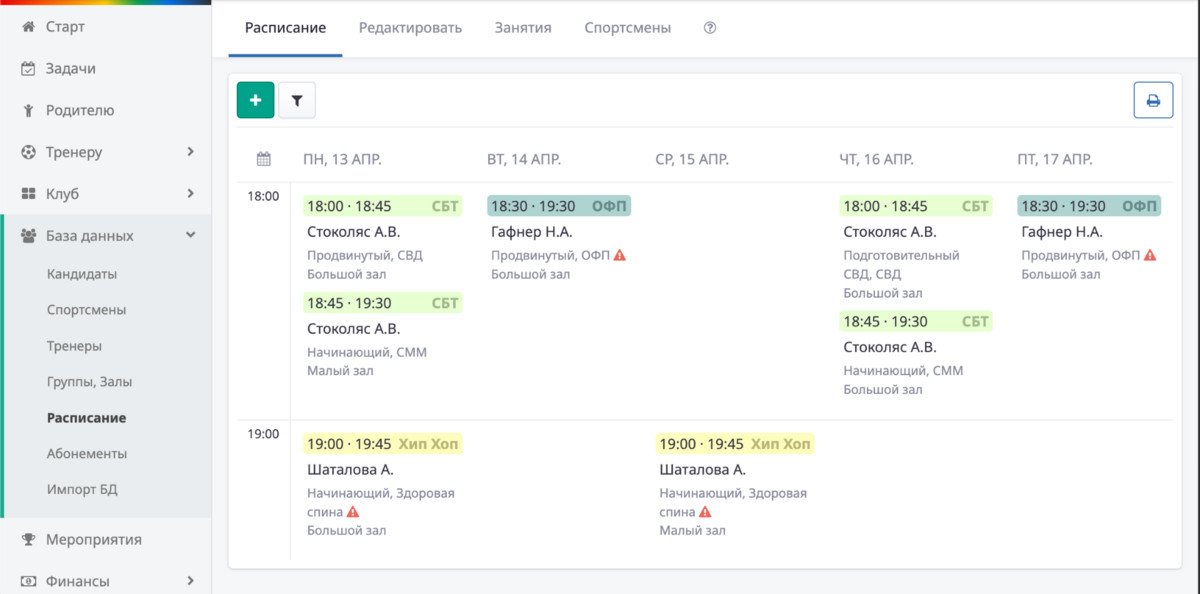
Task: Click the print schedule icon
Action: click(1153, 100)
